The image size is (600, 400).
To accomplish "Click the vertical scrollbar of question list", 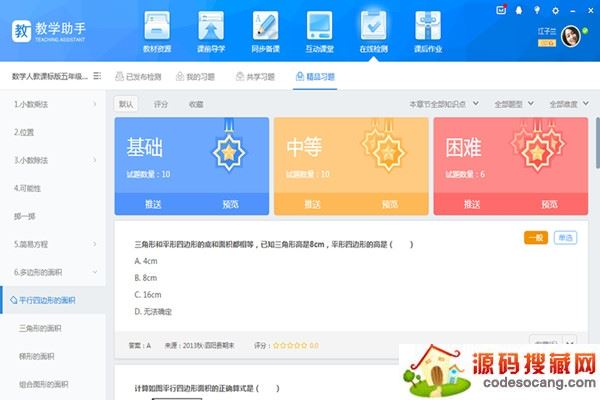I will [x=598, y=143].
